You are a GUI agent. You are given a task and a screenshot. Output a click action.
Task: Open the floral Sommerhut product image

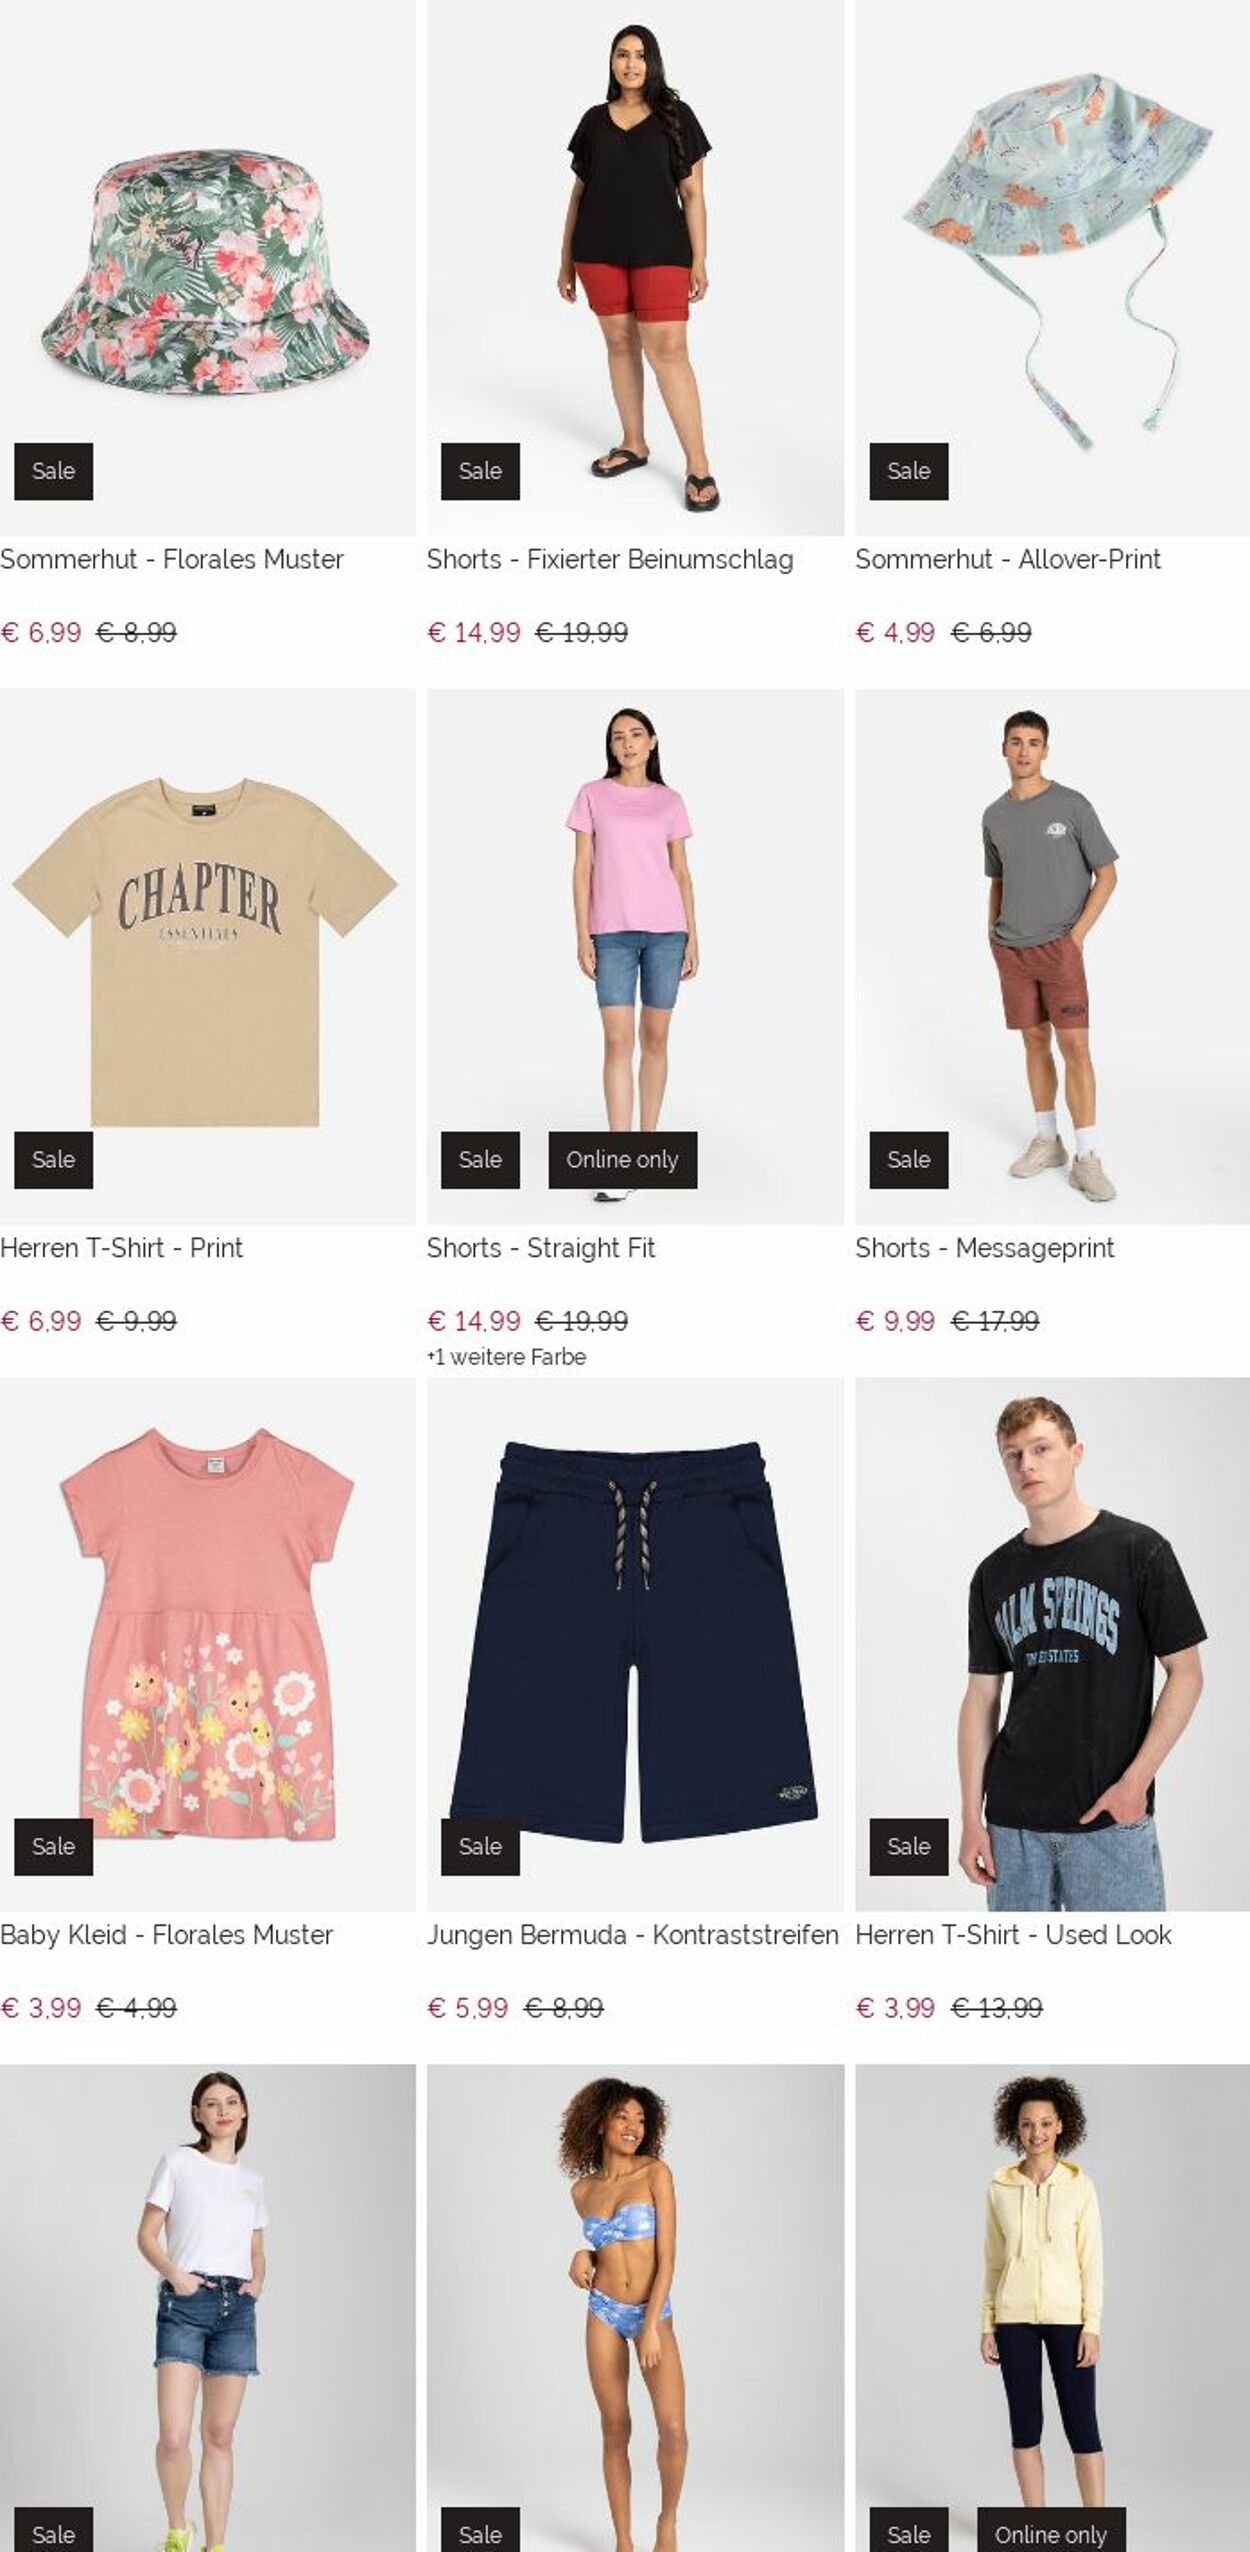point(207,267)
